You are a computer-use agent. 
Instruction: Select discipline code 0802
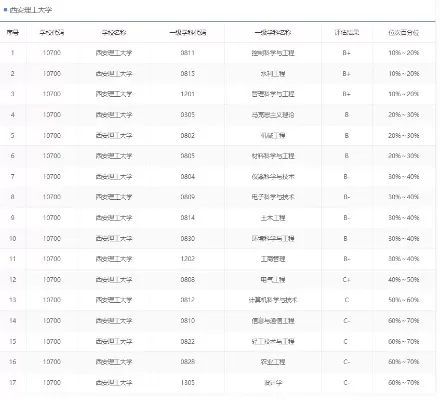pyautogui.click(x=188, y=135)
